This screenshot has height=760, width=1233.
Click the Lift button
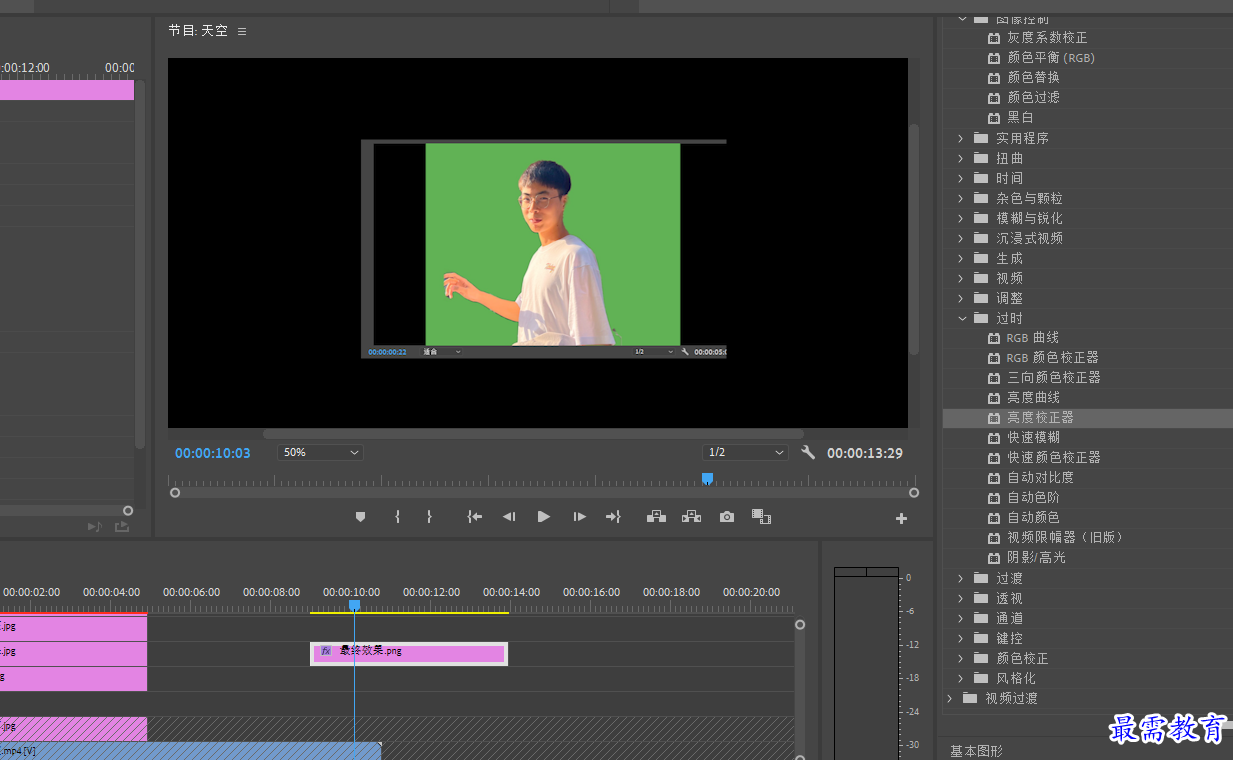pos(656,517)
